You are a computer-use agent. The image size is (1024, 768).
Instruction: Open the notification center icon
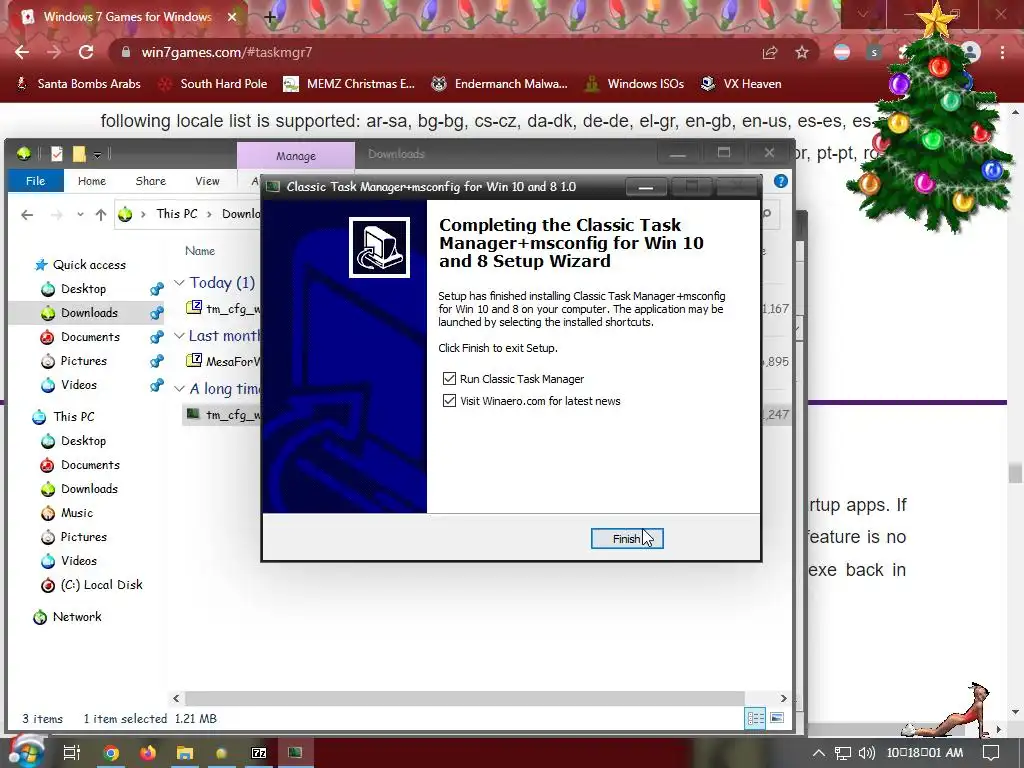(x=991, y=753)
